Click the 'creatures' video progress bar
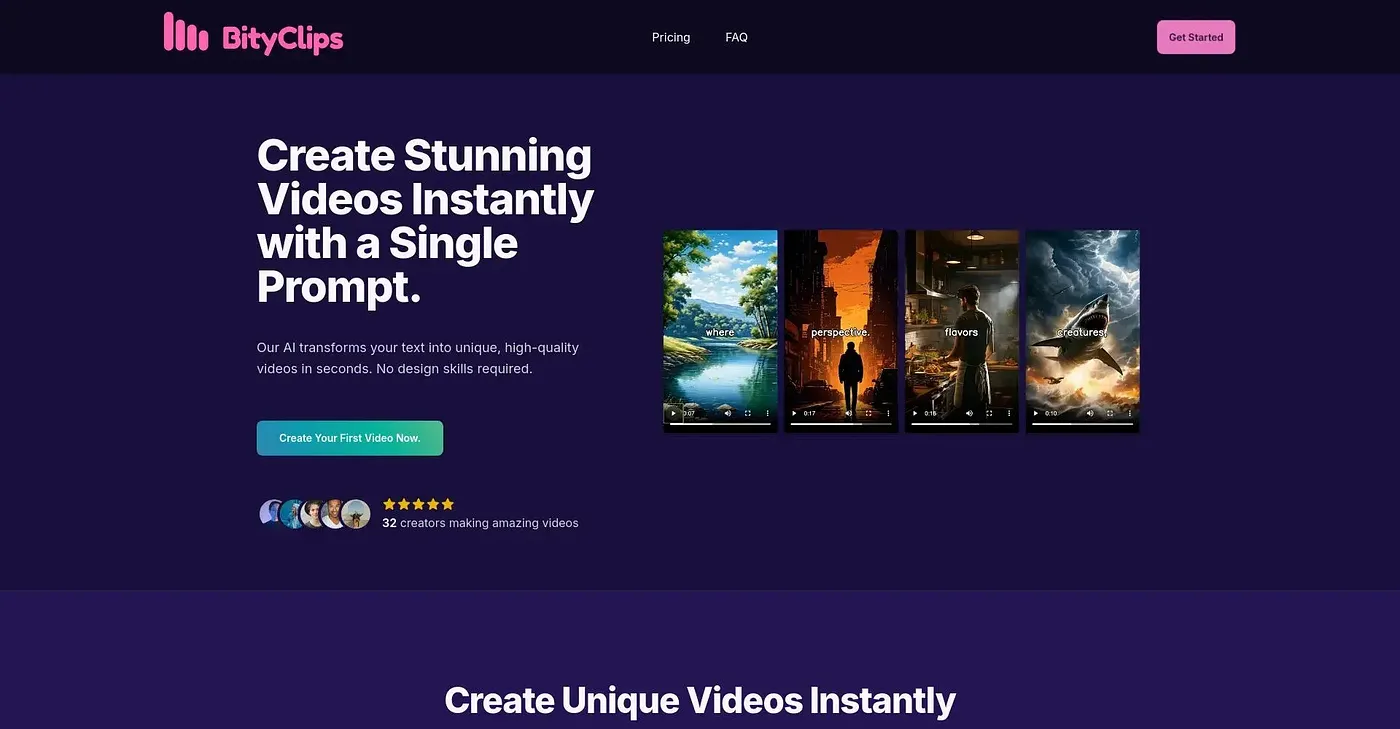This screenshot has width=1400, height=729. [1083, 424]
